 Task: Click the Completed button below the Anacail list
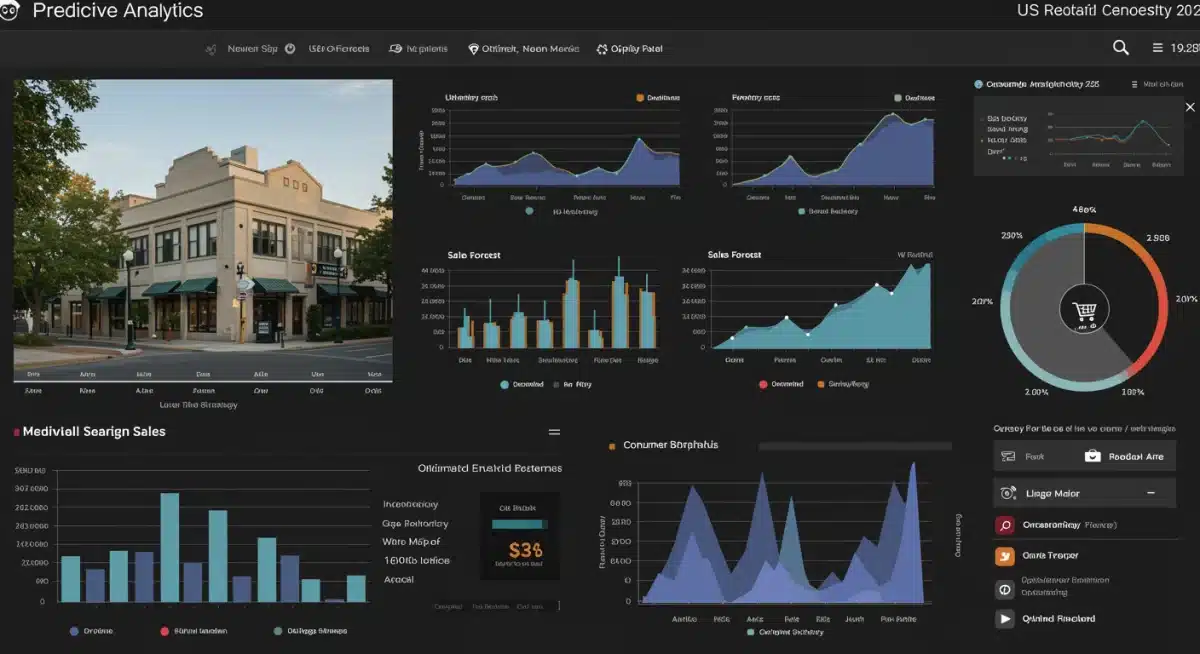point(446,606)
